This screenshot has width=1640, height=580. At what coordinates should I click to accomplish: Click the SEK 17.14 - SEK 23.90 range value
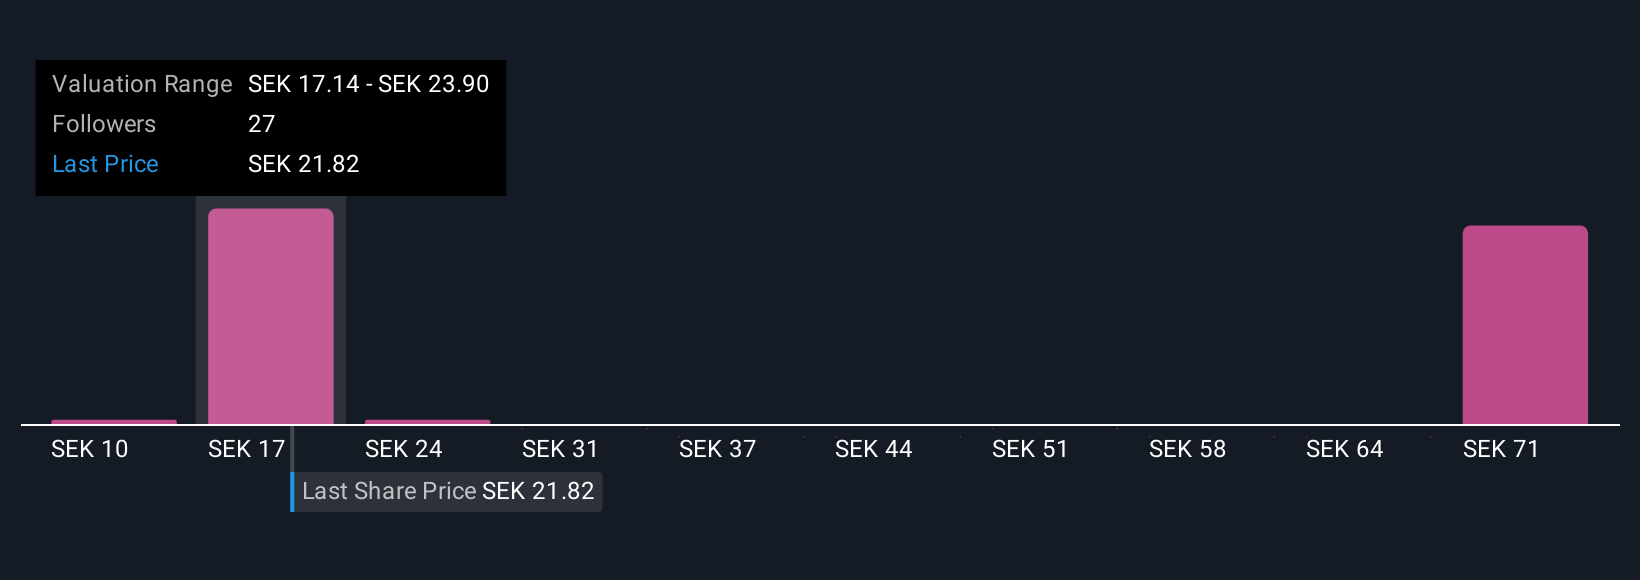(x=368, y=84)
